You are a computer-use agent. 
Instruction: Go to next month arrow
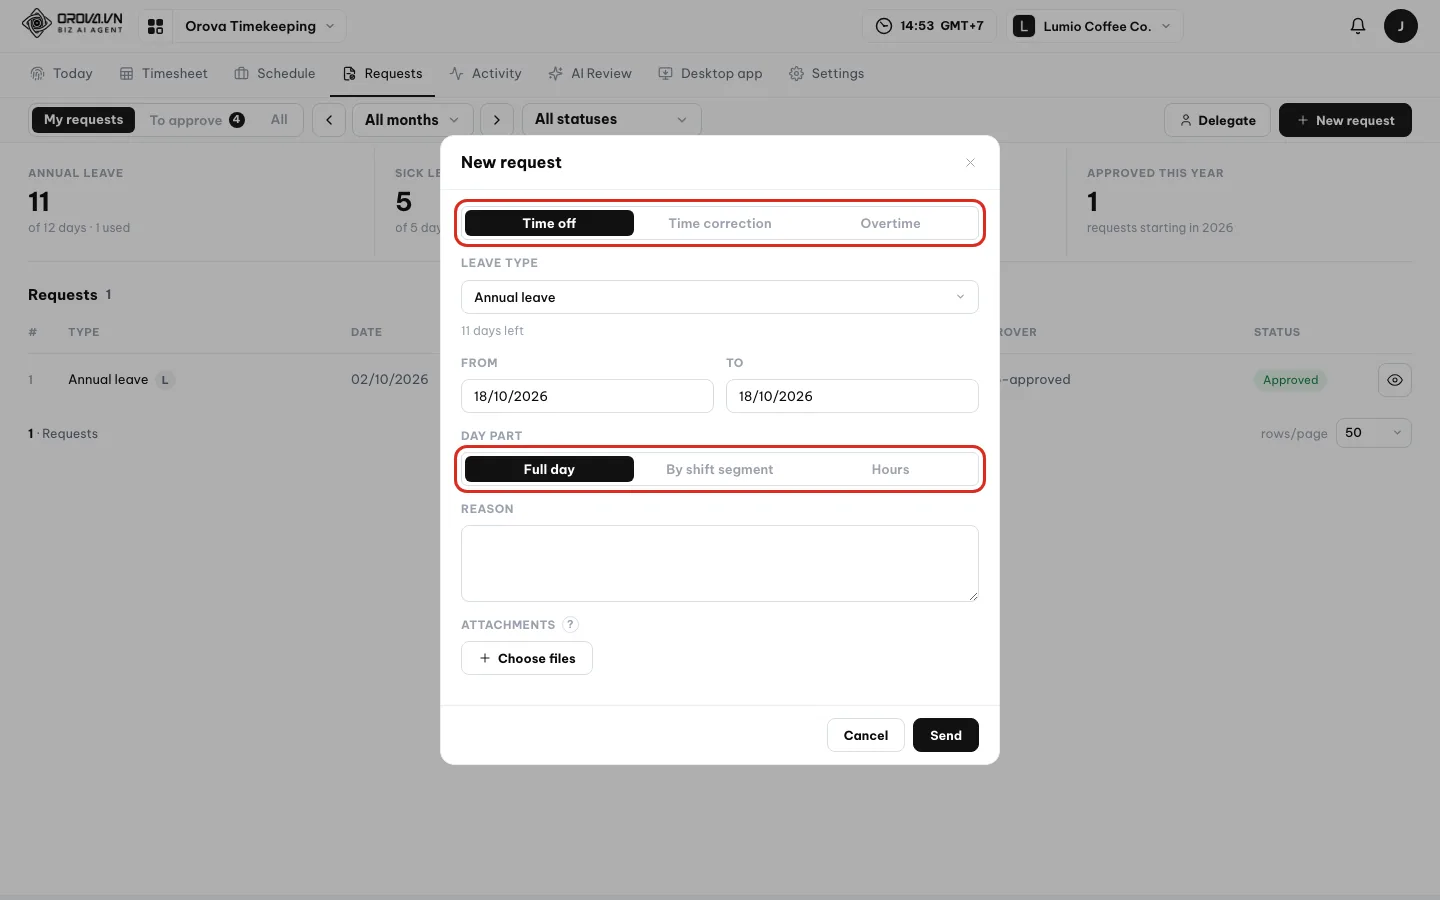(497, 120)
